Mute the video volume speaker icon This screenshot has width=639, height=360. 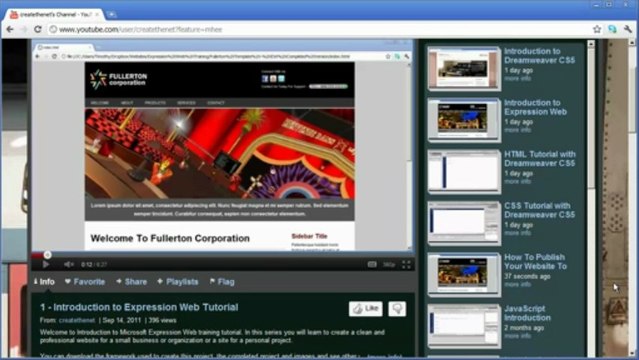pyautogui.click(x=69, y=264)
